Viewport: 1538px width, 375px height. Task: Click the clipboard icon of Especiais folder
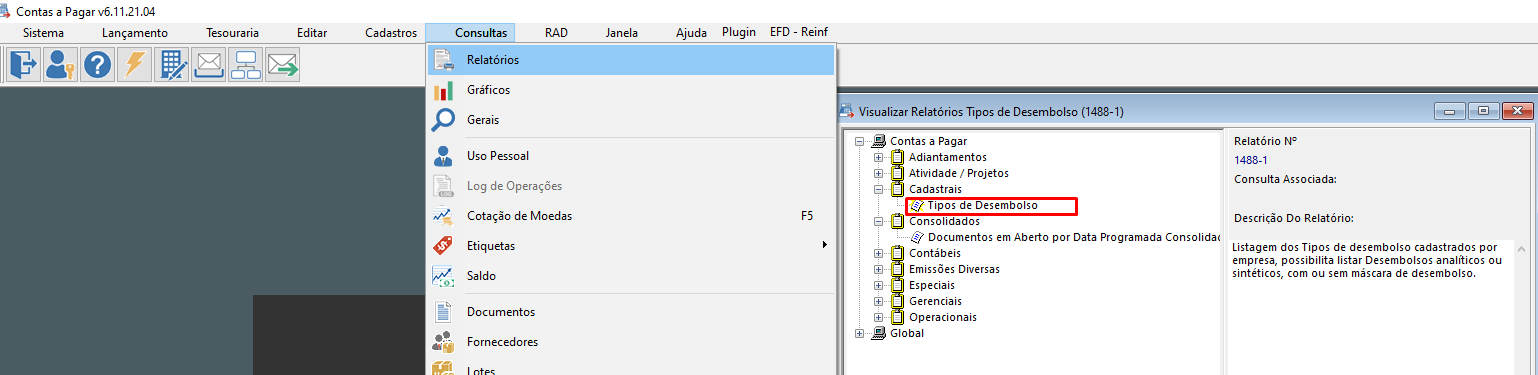pos(897,285)
